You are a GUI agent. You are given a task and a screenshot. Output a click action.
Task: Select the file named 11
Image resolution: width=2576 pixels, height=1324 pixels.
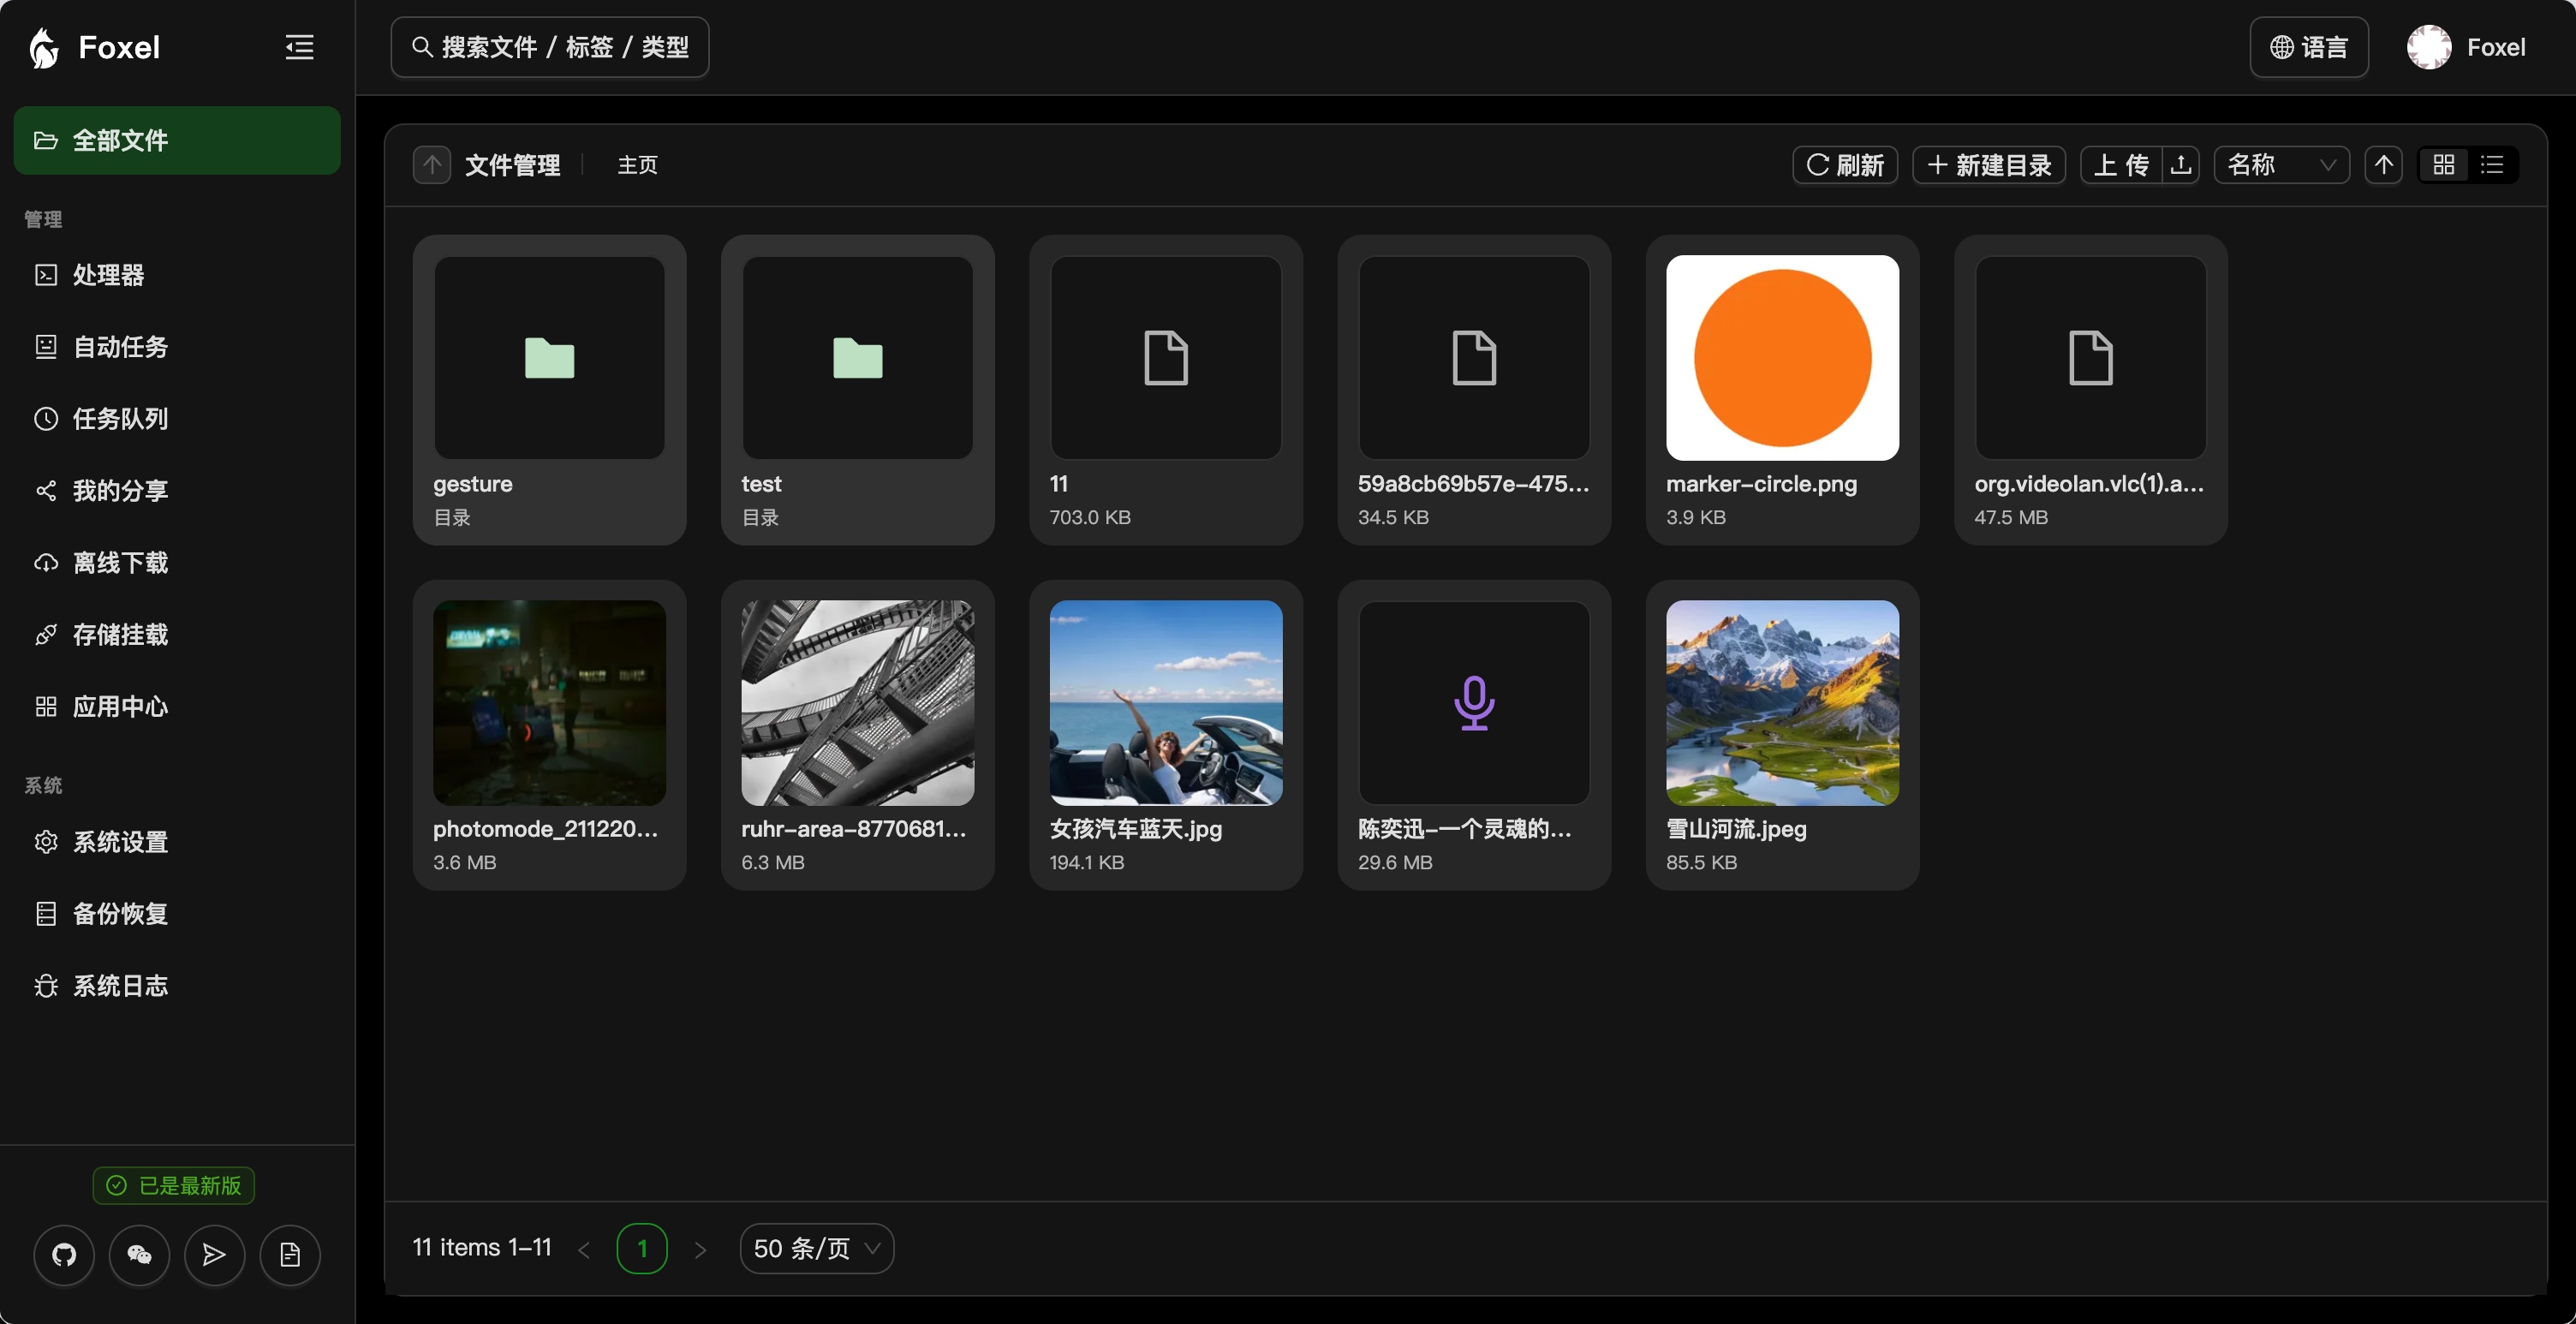point(1166,390)
